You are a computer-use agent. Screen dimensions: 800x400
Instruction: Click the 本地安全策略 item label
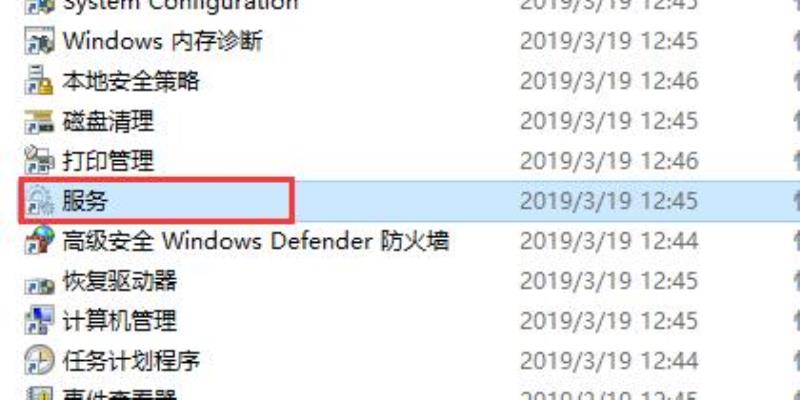[x=131, y=81]
